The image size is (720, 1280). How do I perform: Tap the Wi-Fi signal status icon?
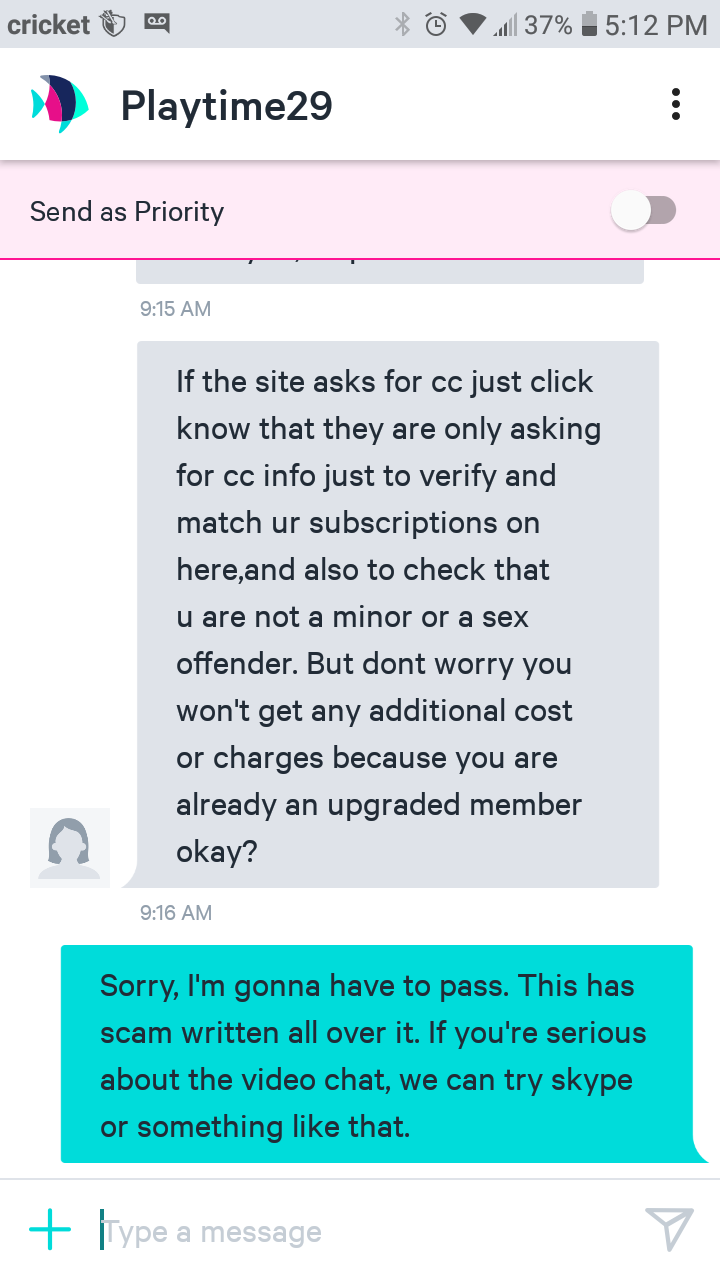point(473,25)
